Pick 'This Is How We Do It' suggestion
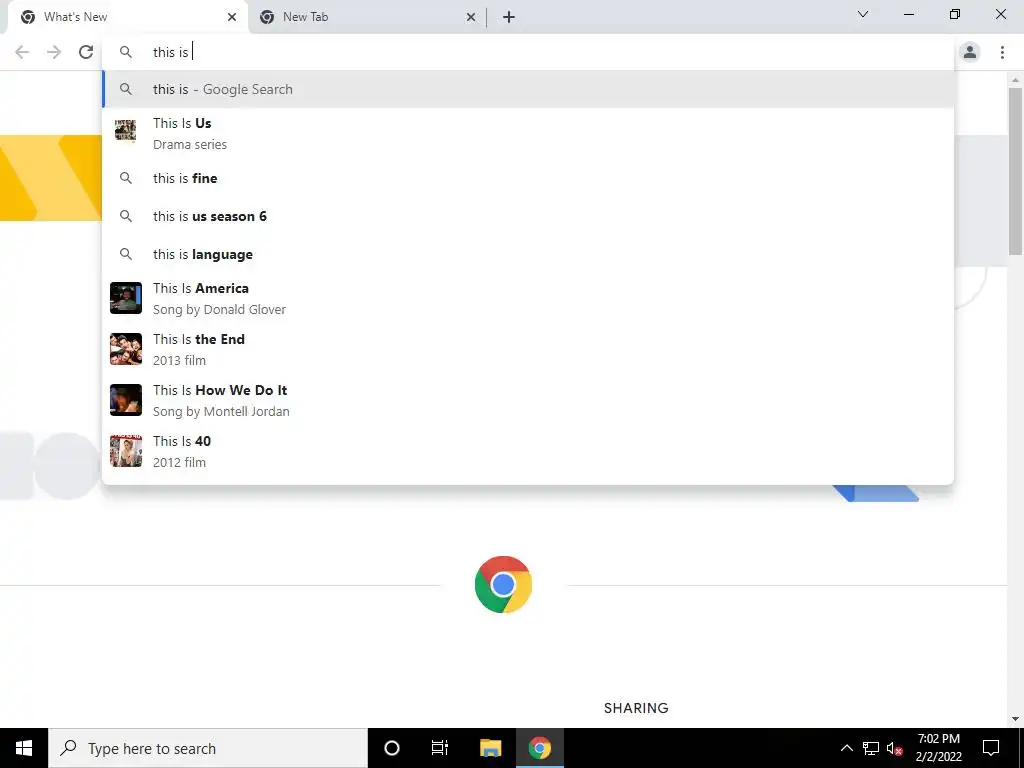This screenshot has width=1024, height=768. click(x=528, y=400)
